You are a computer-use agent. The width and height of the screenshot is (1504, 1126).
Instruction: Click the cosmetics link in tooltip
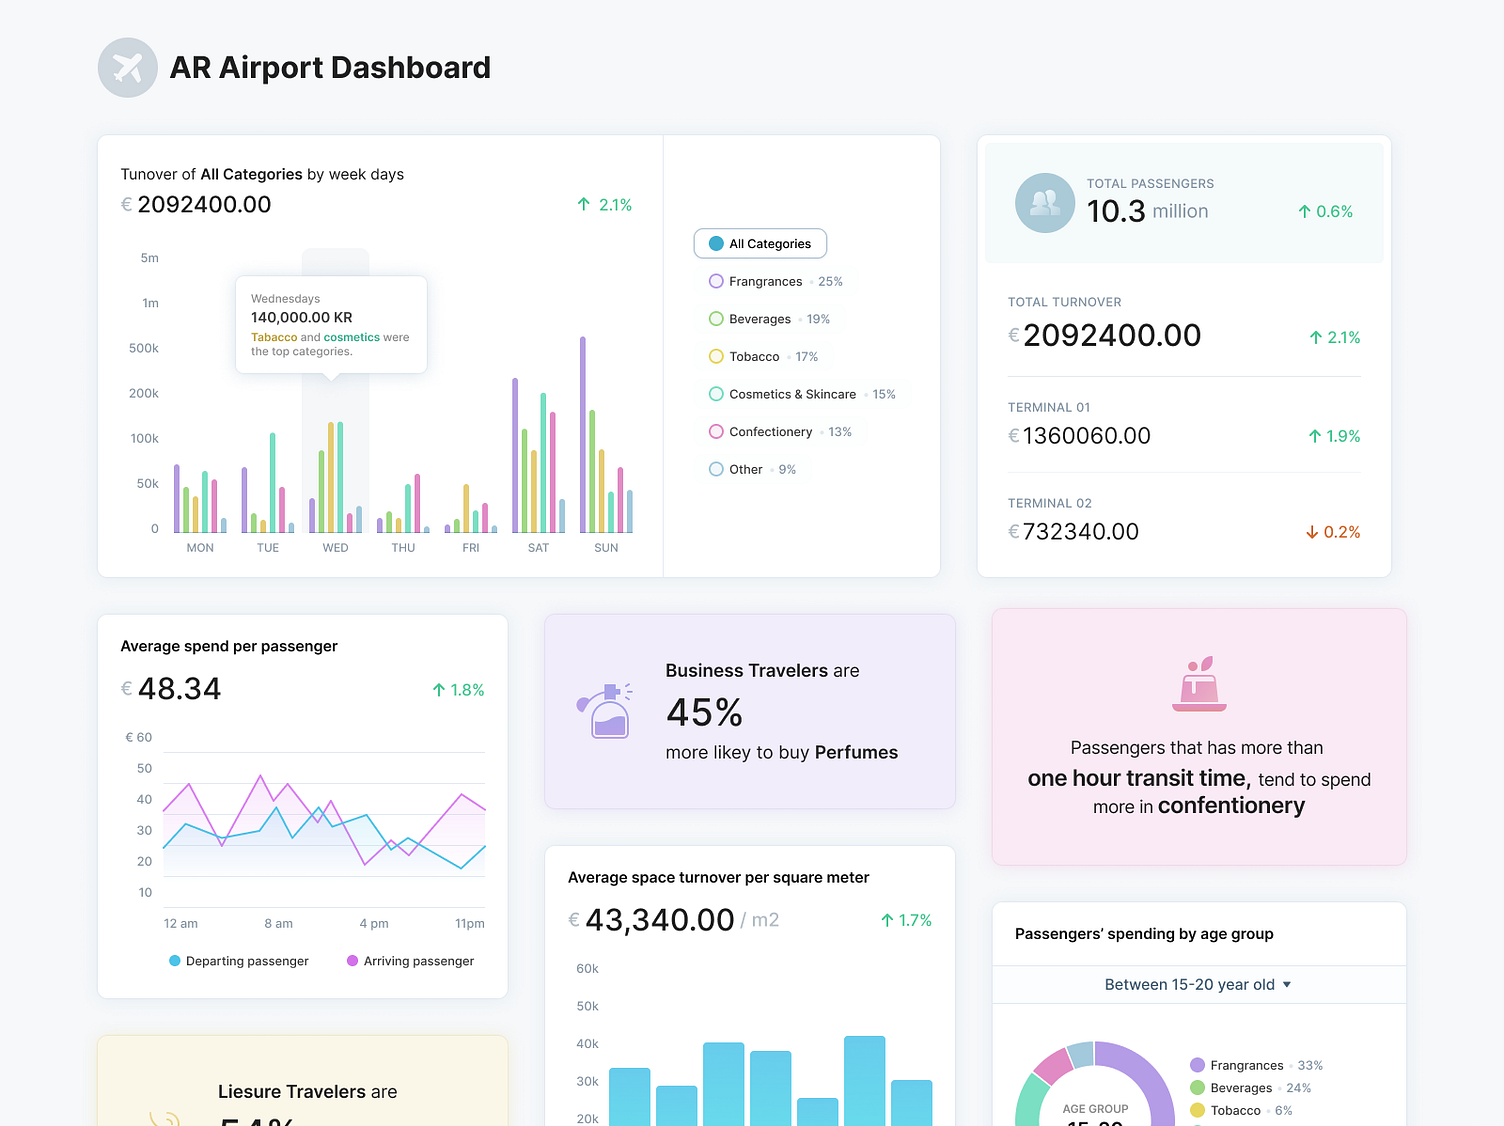coord(352,337)
